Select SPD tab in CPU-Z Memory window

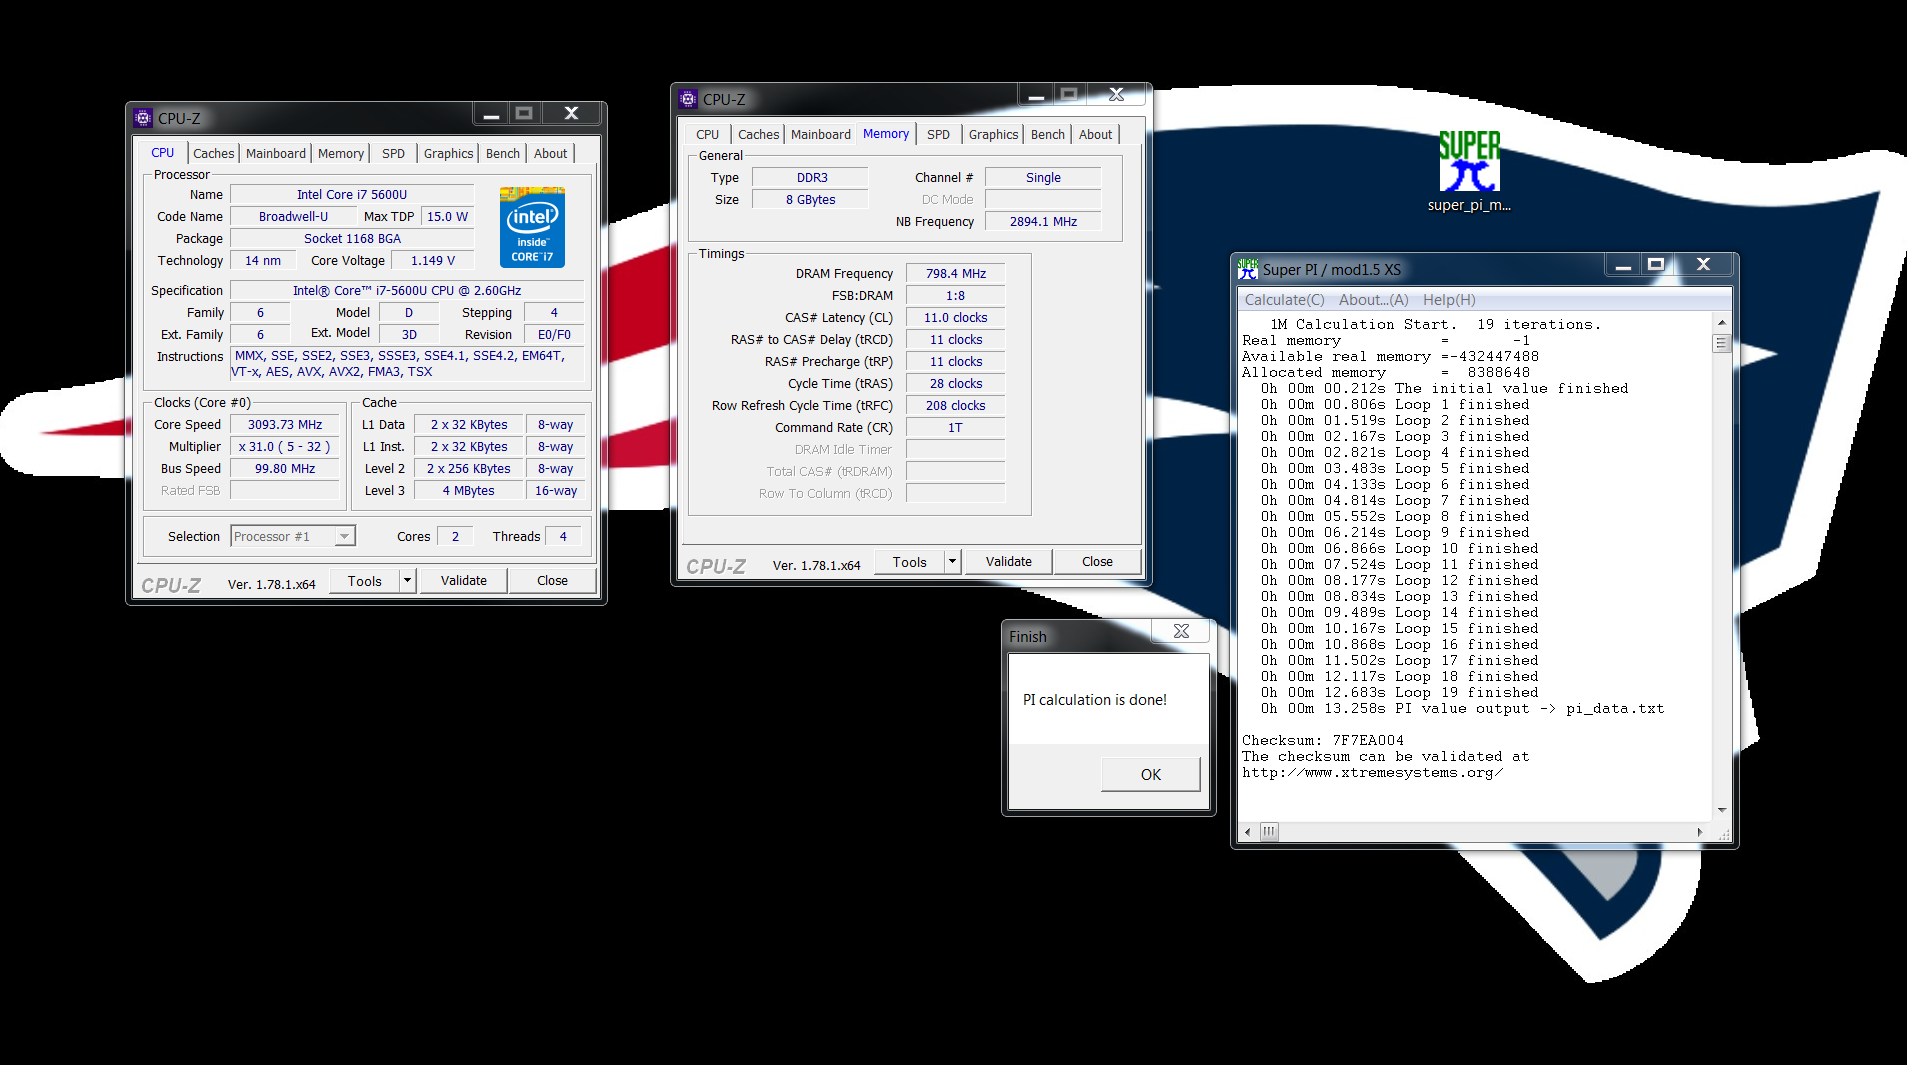(x=938, y=134)
